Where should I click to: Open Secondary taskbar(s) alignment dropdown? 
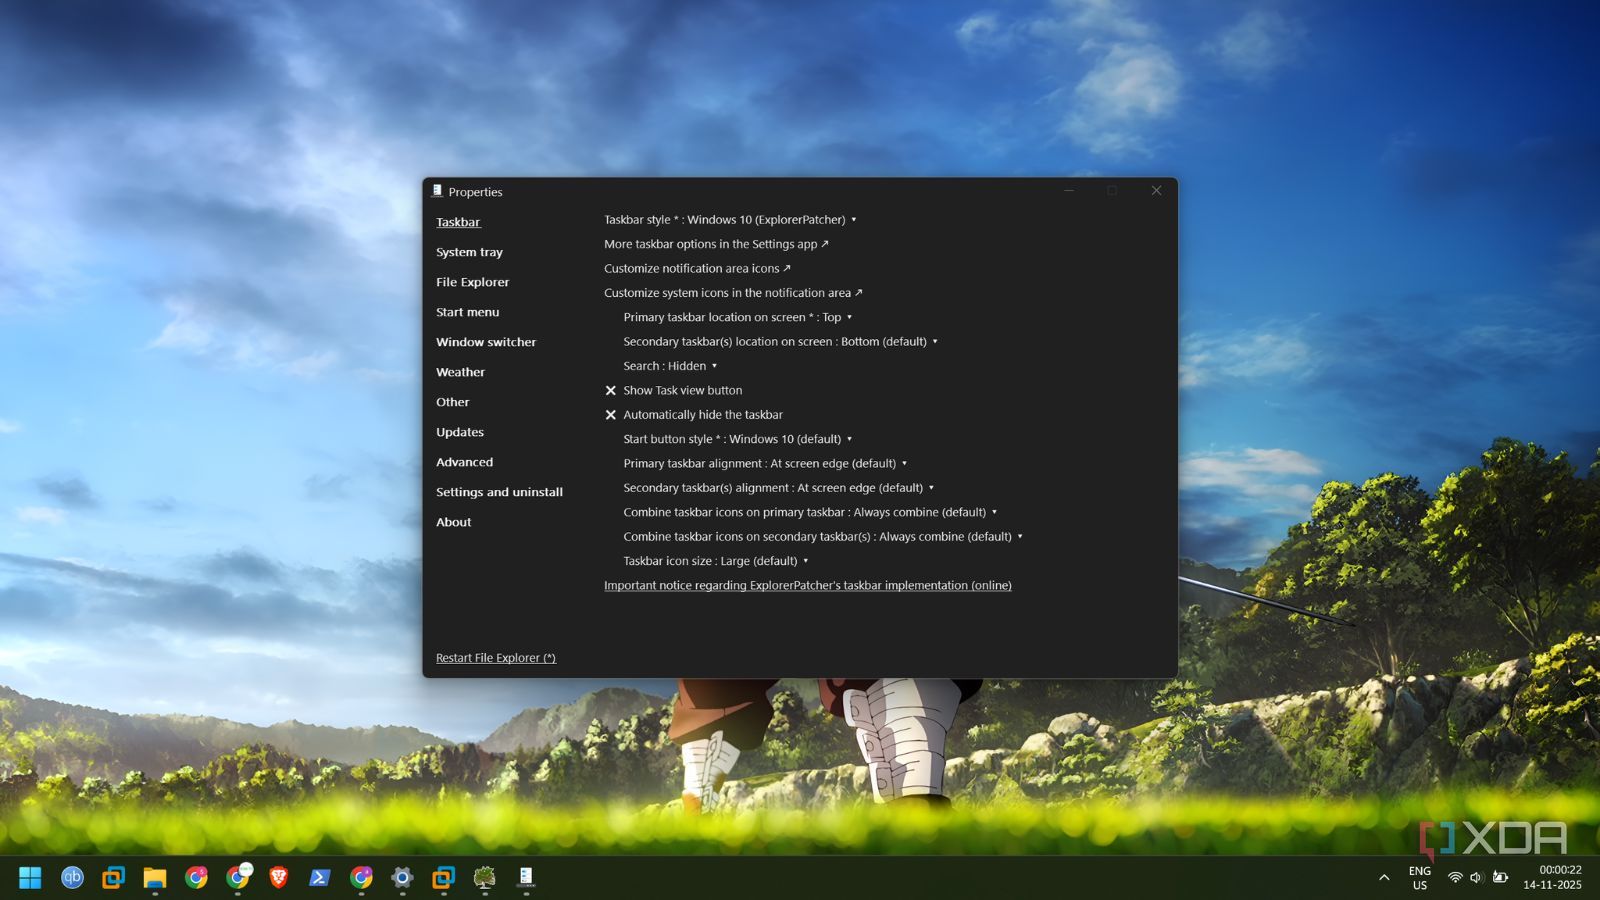tap(779, 488)
